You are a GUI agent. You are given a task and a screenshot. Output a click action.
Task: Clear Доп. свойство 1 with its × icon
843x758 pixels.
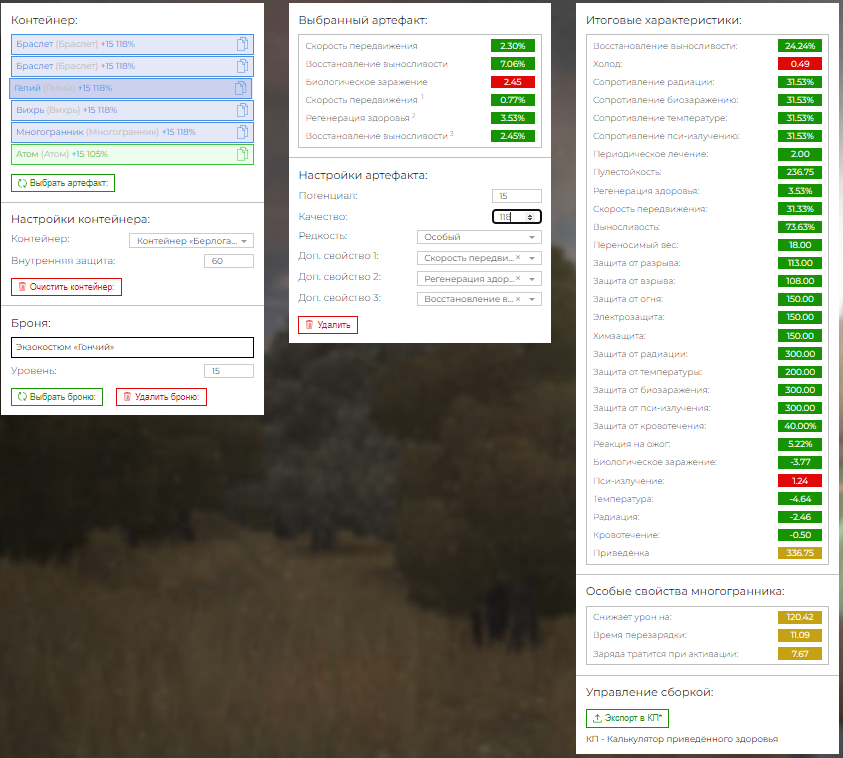518,258
